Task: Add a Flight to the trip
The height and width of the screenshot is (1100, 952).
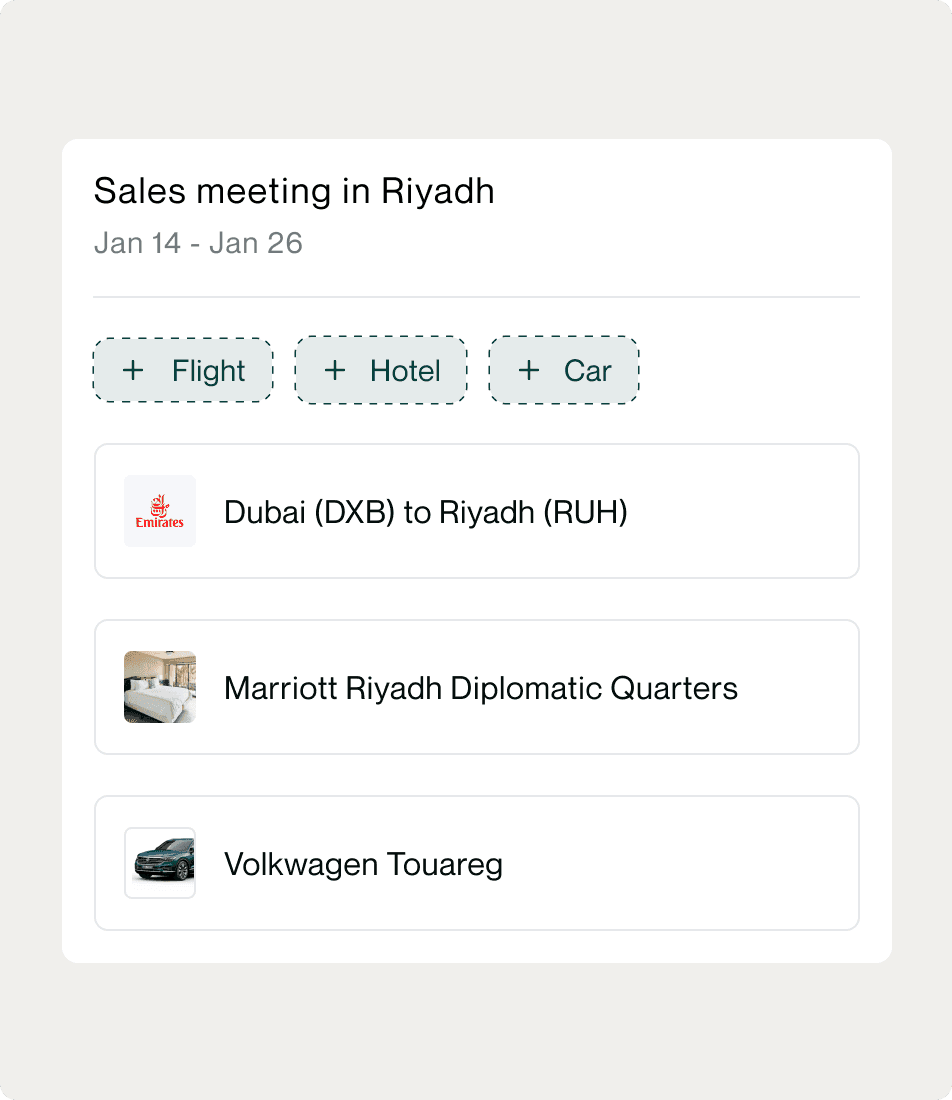Action: pos(183,370)
